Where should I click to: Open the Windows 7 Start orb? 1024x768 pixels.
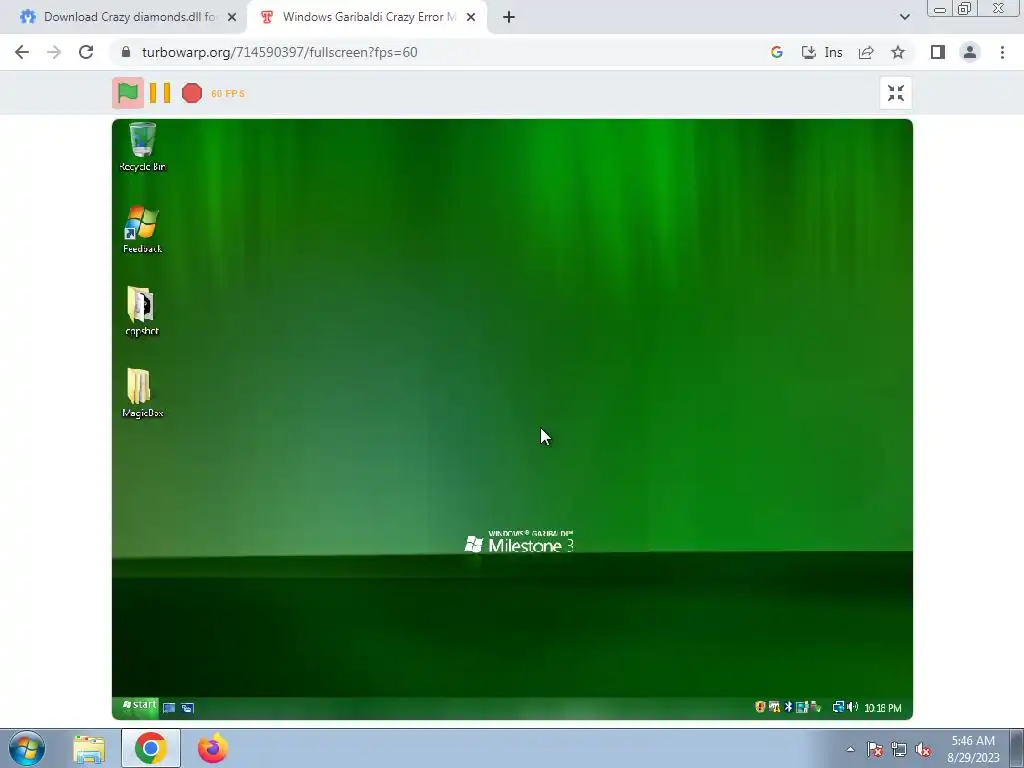click(27, 748)
